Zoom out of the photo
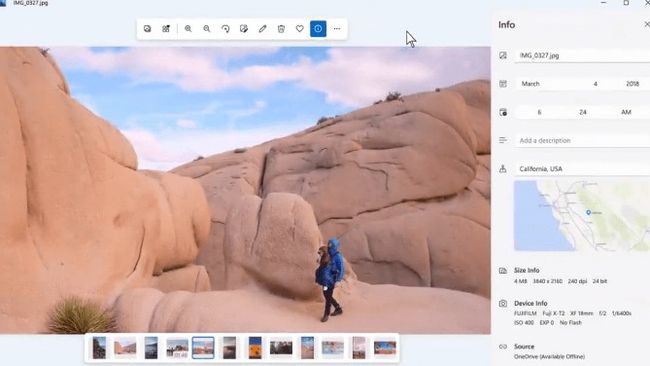This screenshot has width=650, height=366. 207,29
